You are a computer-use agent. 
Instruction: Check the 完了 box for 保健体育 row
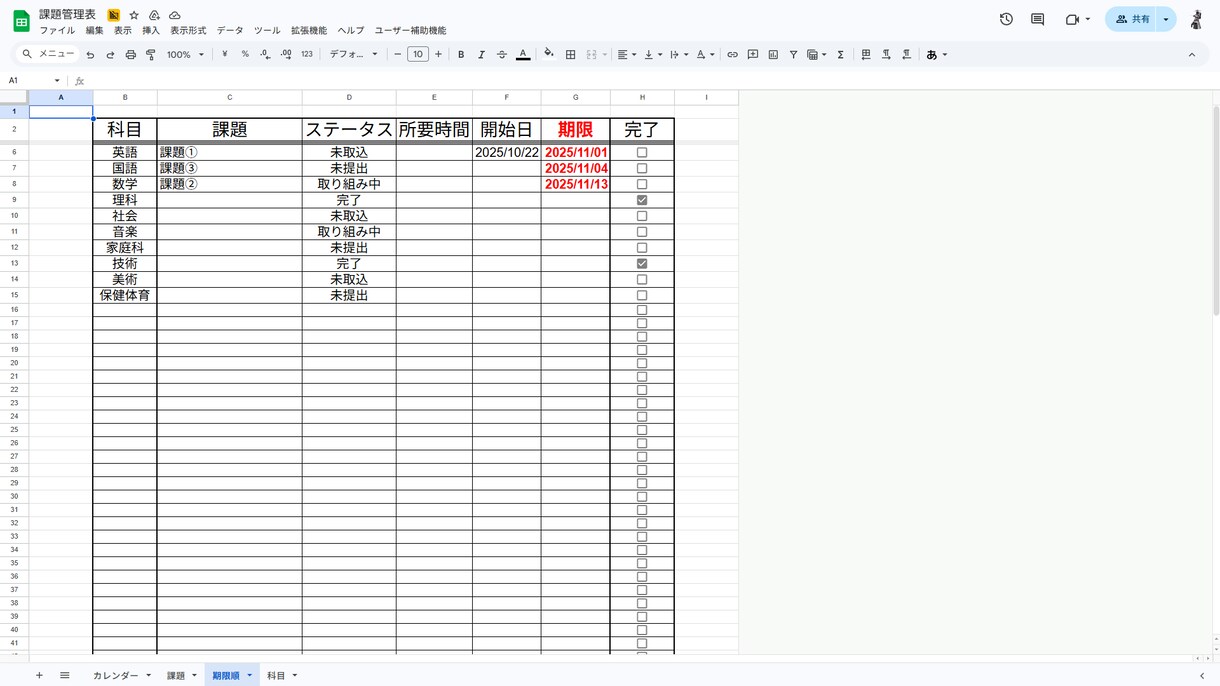(642, 296)
